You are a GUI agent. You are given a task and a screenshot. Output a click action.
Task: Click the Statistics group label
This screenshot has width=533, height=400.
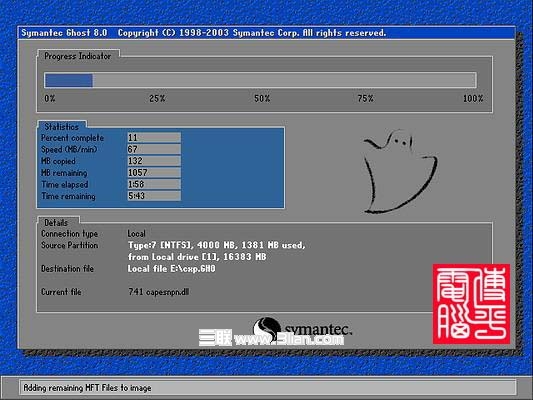[62, 127]
